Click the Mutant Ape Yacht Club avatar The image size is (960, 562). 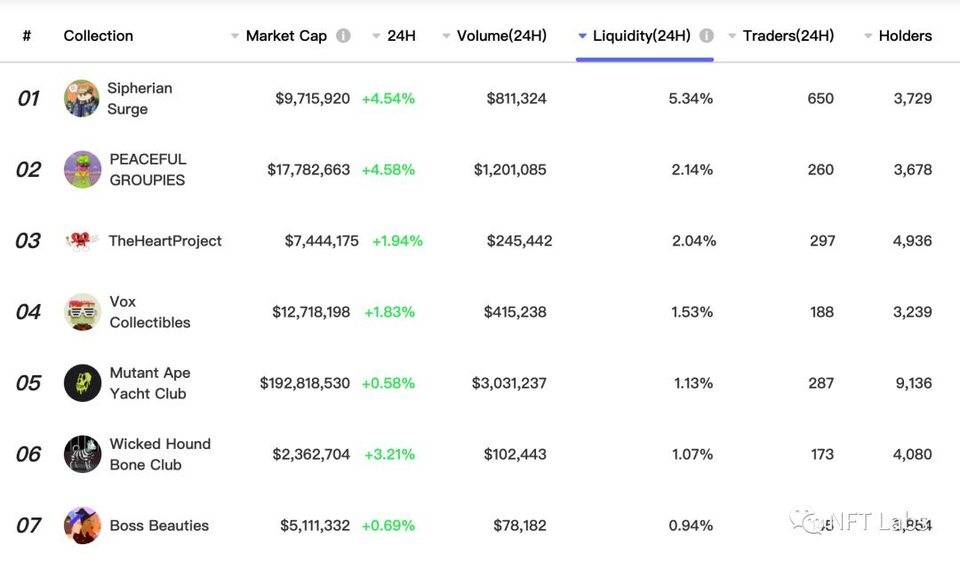coord(82,383)
